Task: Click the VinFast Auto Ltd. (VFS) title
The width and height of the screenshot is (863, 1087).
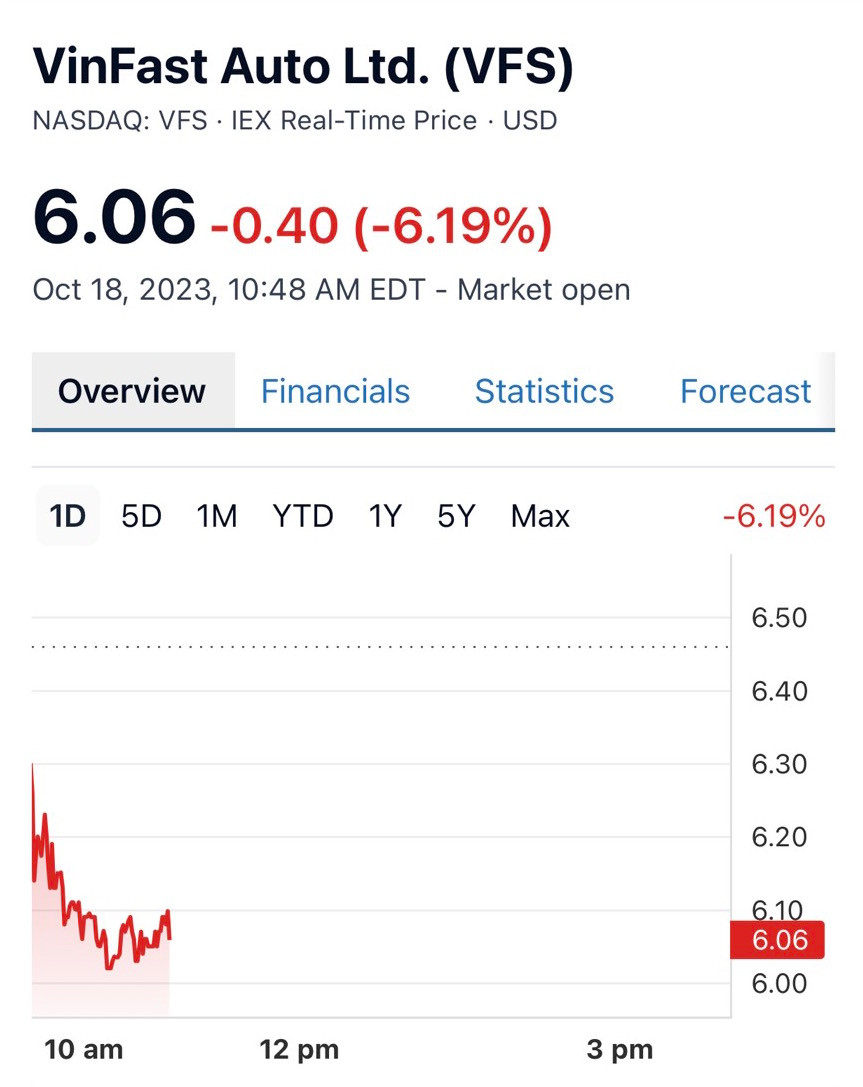Action: [303, 66]
